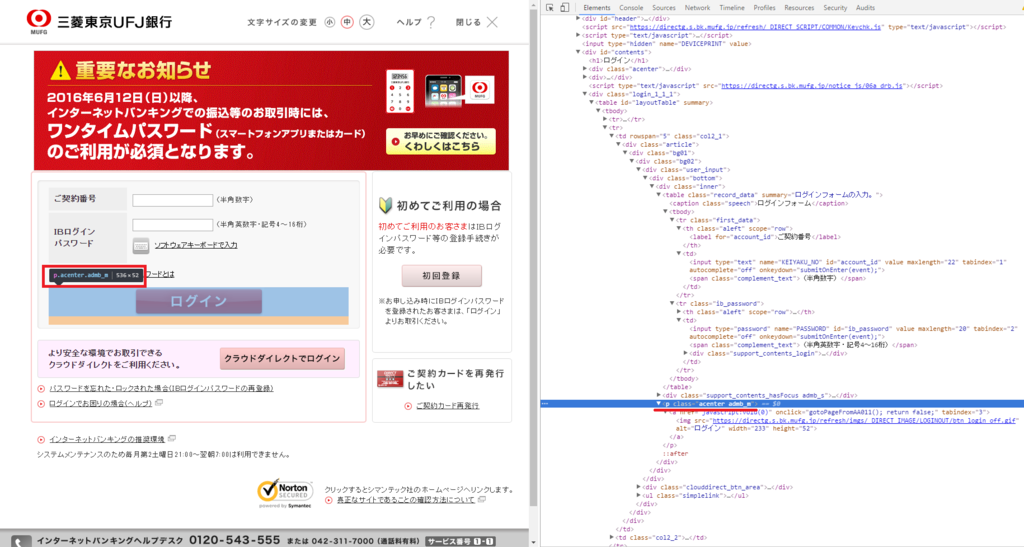The image size is (1024, 547).
Task: Open the notice_js script URL in DevTools
Action: click(812, 86)
